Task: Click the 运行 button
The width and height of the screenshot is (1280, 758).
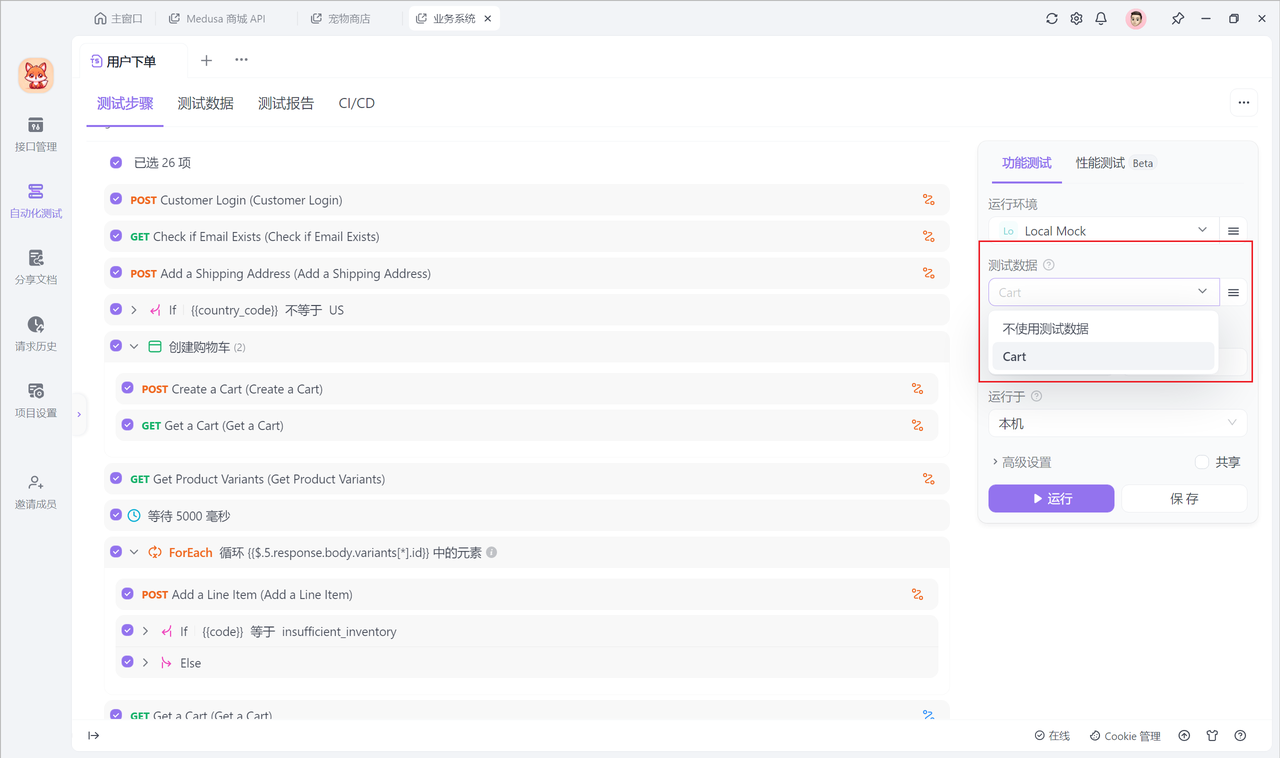Action: [1051, 498]
